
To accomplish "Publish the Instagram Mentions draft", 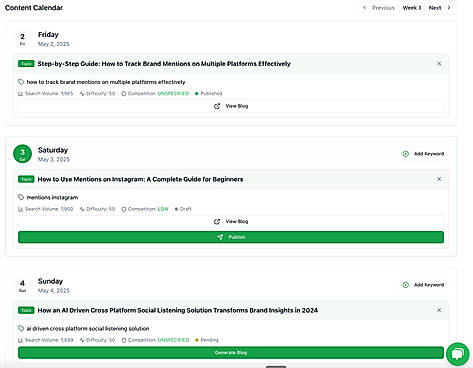I will tap(231, 237).
